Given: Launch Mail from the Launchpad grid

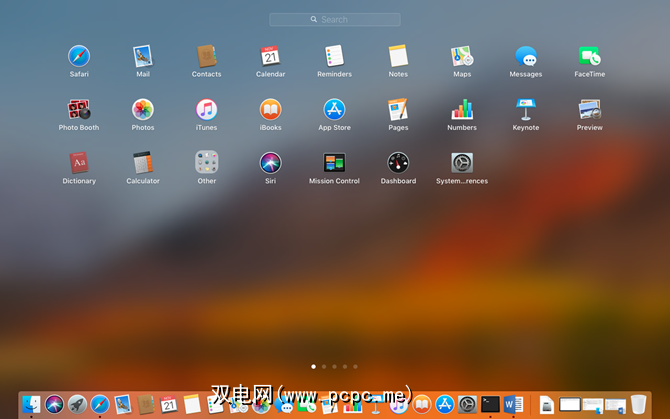Looking at the screenshot, I should pos(143,56).
